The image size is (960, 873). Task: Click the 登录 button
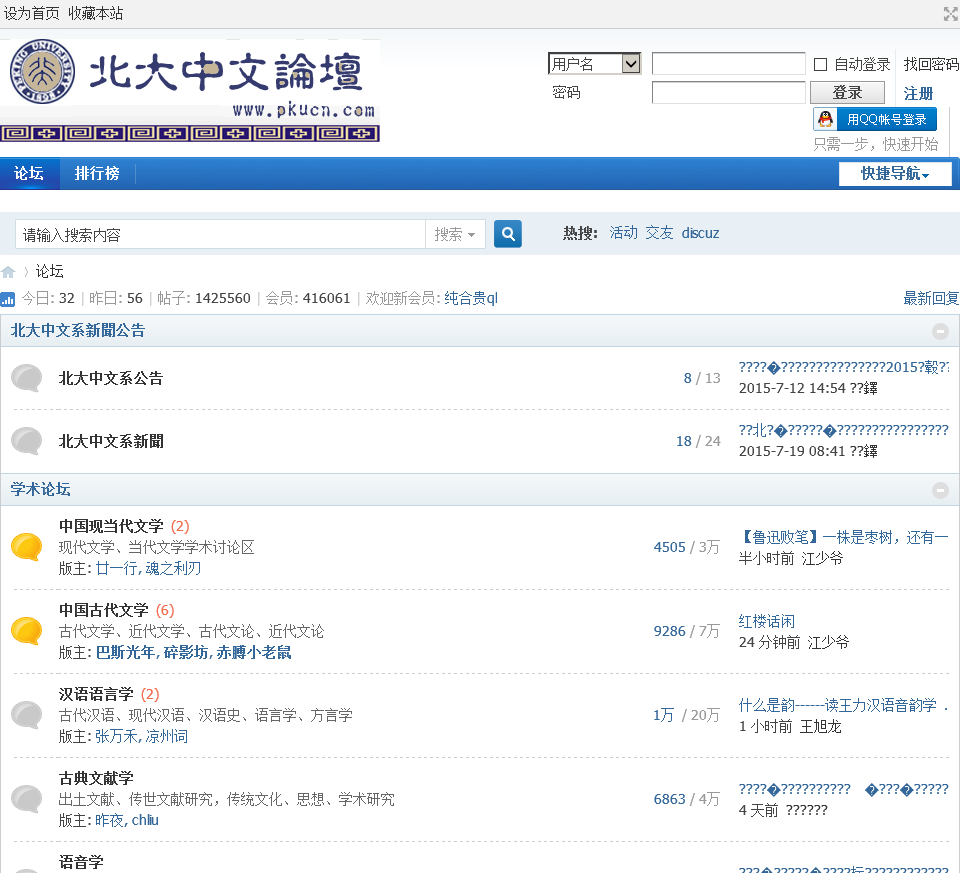847,92
